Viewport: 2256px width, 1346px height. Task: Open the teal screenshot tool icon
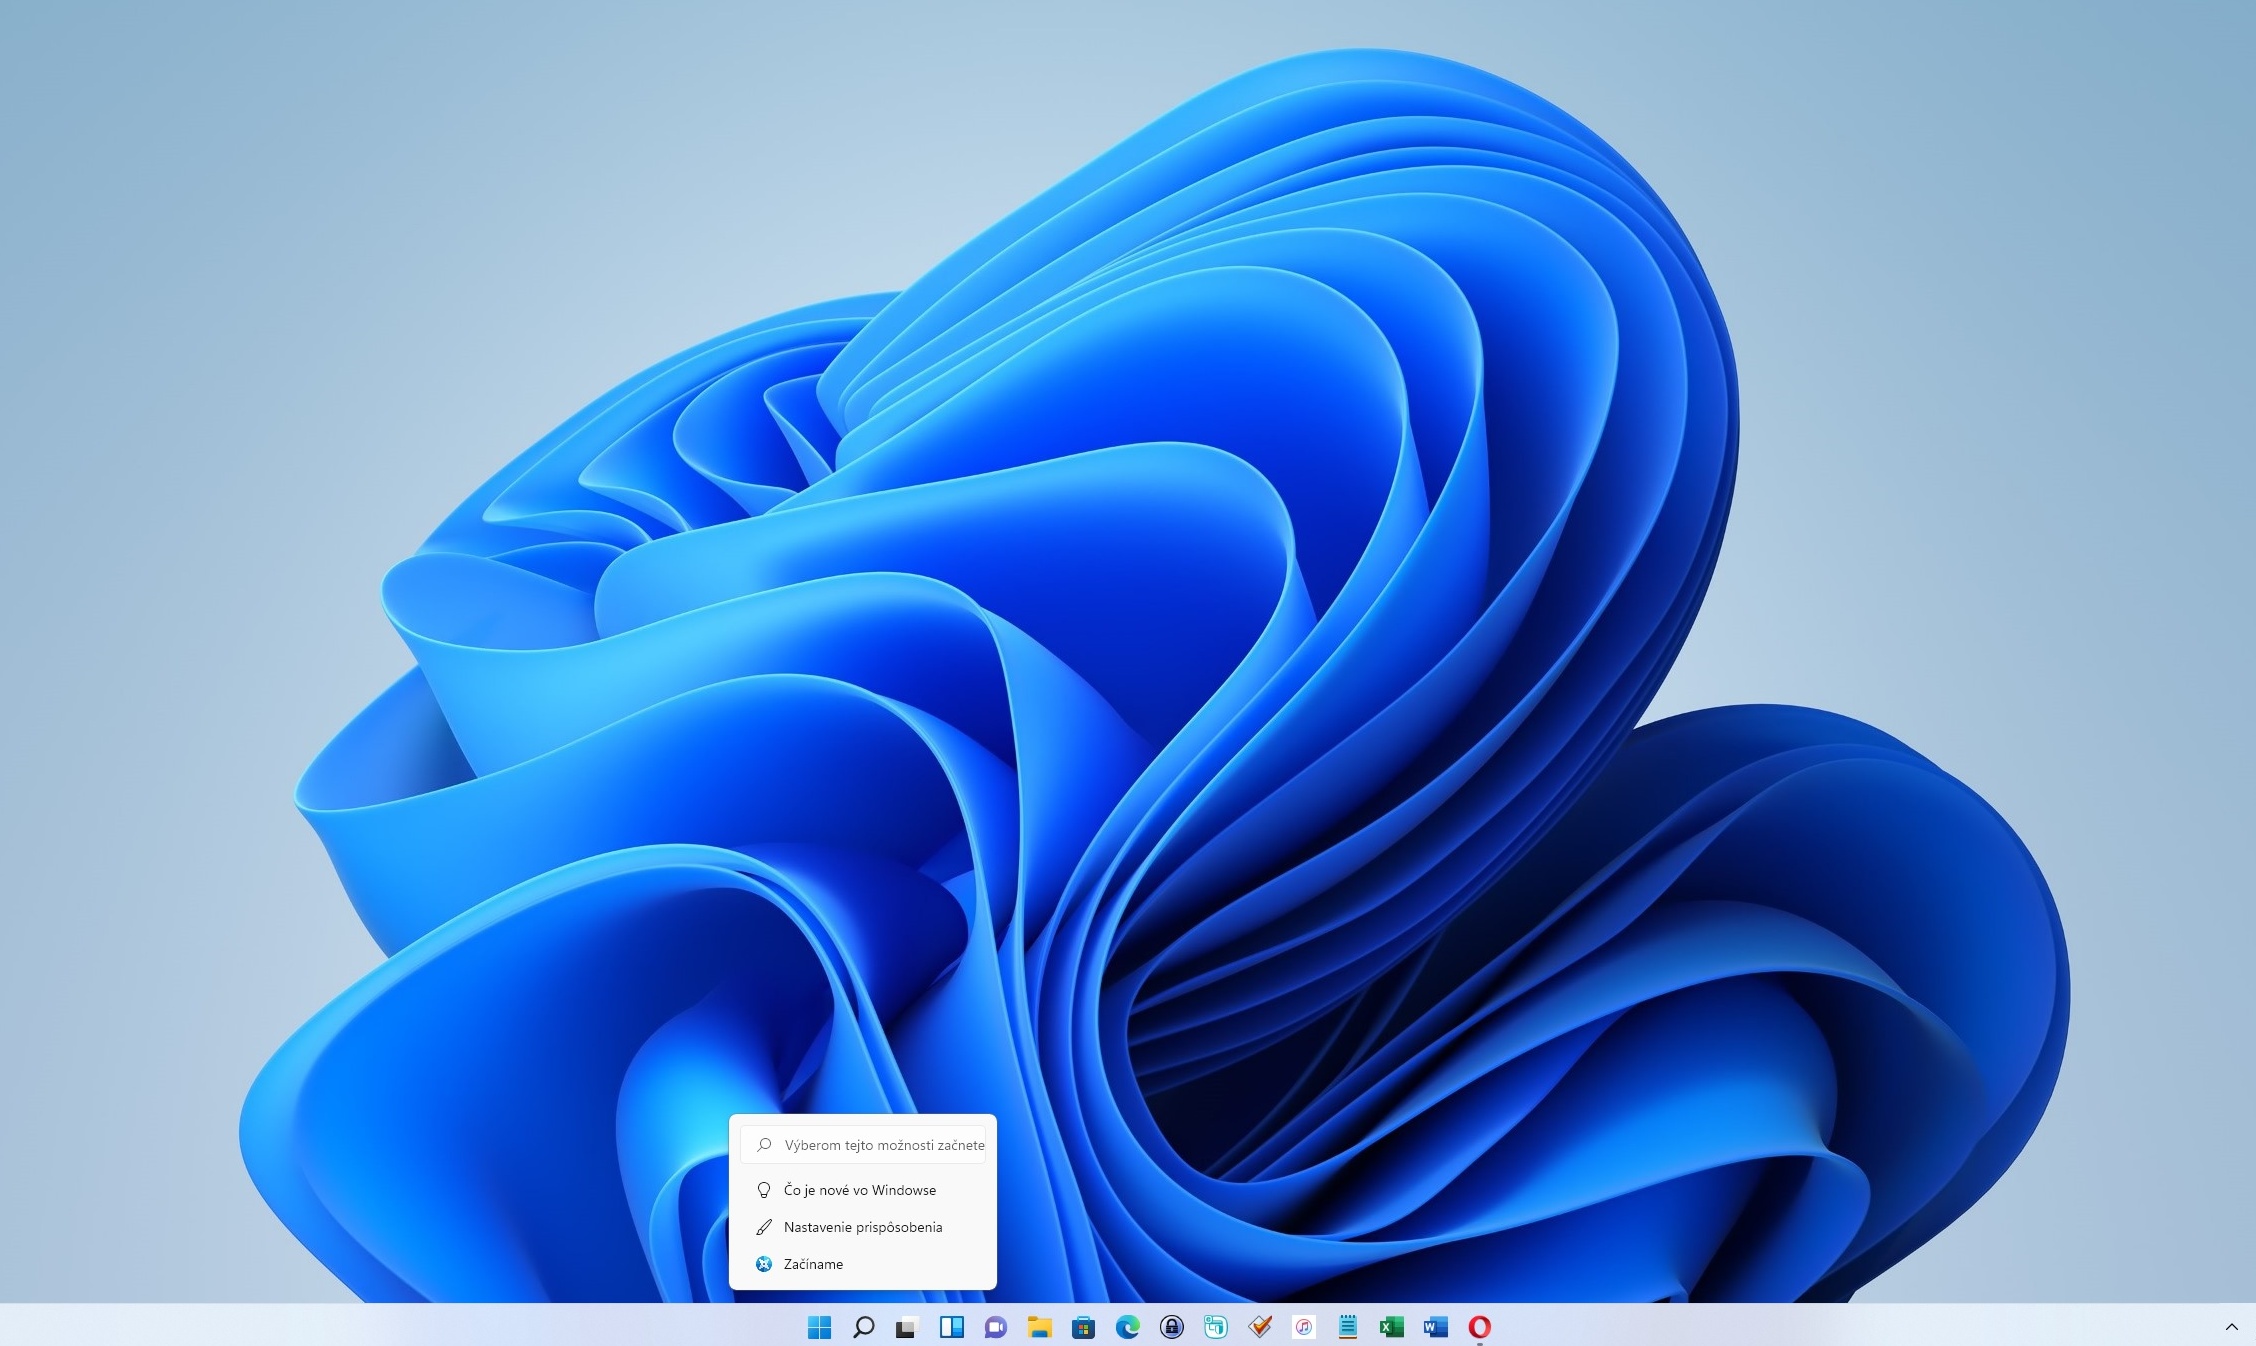[1215, 1327]
